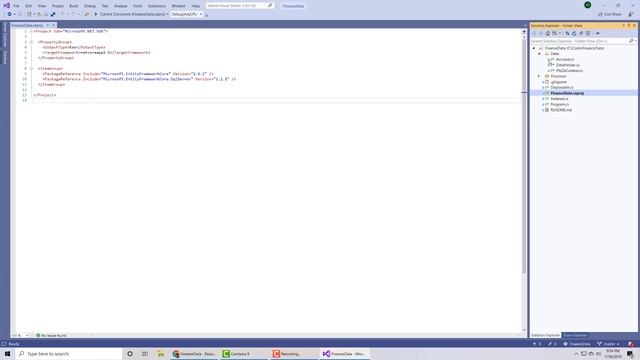Viewport: 640px width, 360px height.
Task: Collapse the Data folder in Solution Explorer
Action: tap(539, 54)
